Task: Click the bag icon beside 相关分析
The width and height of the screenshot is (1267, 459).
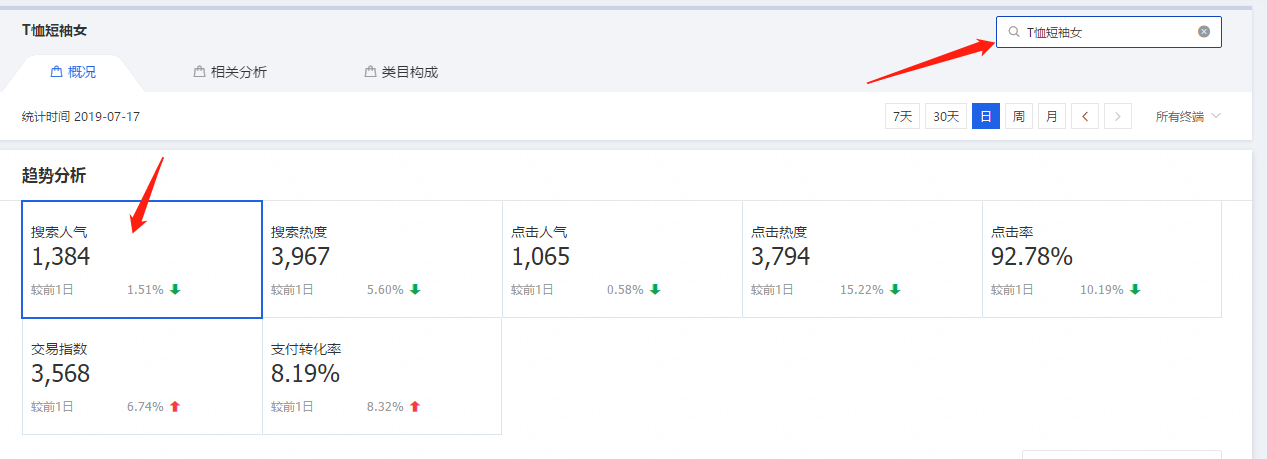Action: pyautogui.click(x=200, y=72)
